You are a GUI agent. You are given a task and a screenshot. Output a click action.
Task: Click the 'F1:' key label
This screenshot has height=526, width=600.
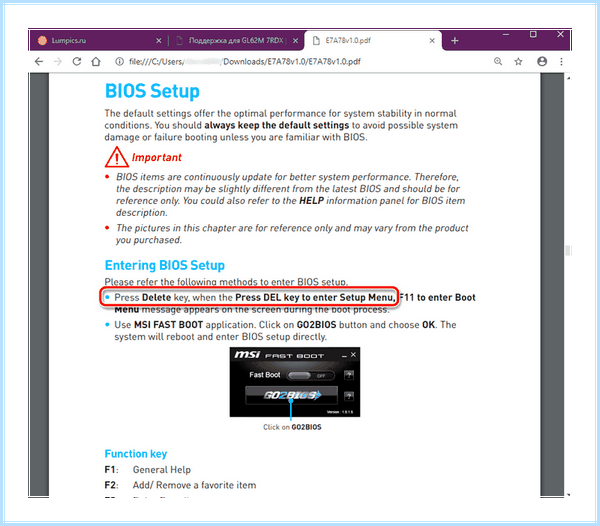[111, 470]
